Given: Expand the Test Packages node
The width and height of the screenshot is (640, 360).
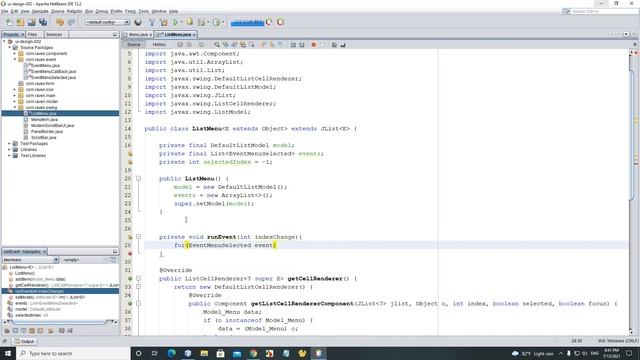Looking at the screenshot, I should (x=9, y=143).
